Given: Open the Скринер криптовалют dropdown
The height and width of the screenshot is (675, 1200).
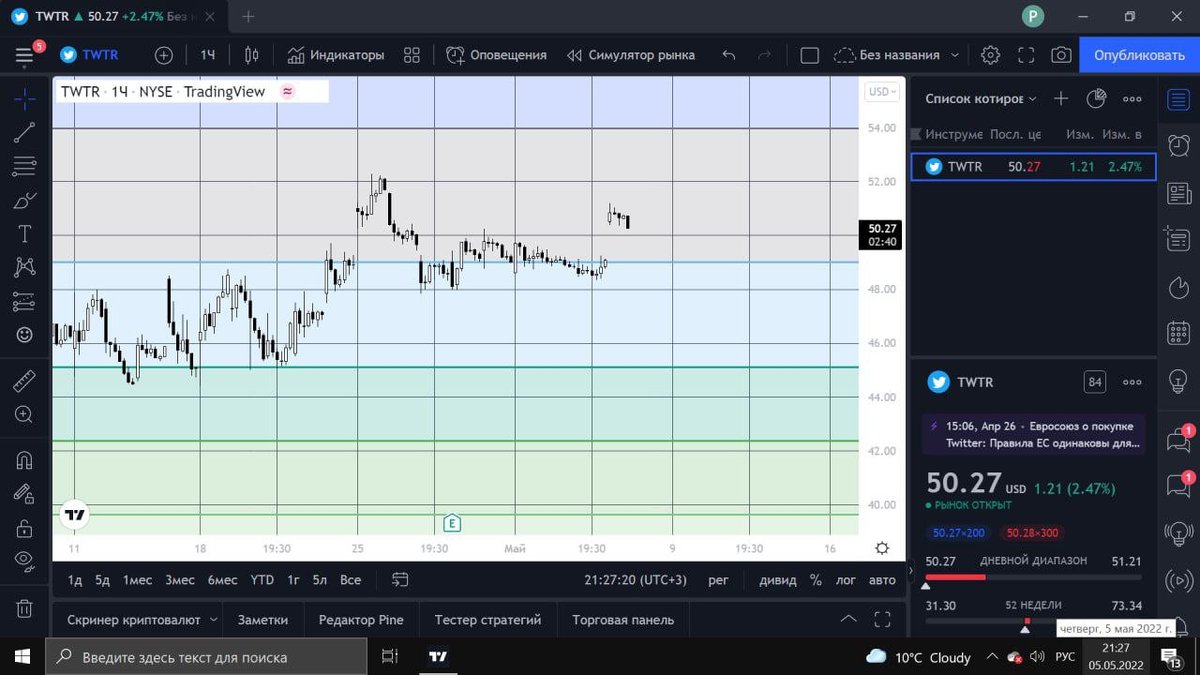Looking at the screenshot, I should point(142,620).
